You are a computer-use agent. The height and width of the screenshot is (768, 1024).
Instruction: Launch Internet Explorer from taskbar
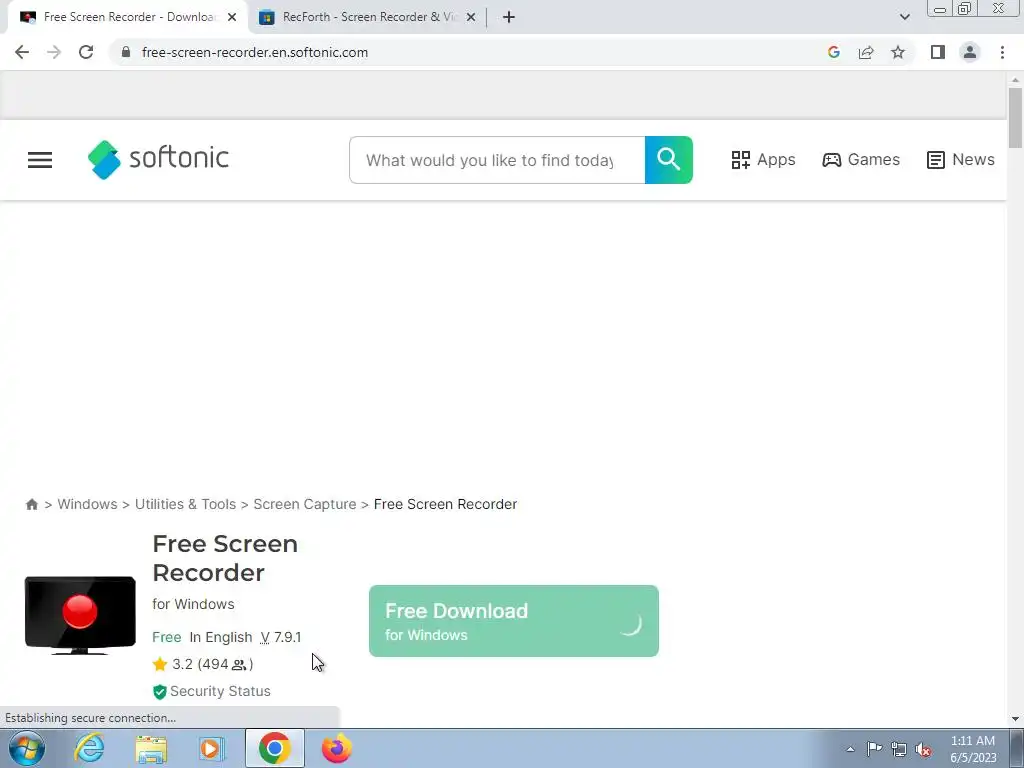click(89, 748)
